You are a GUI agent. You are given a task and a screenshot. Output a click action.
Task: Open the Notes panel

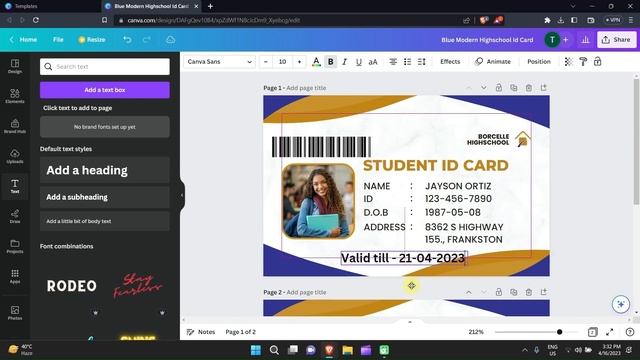click(200, 332)
